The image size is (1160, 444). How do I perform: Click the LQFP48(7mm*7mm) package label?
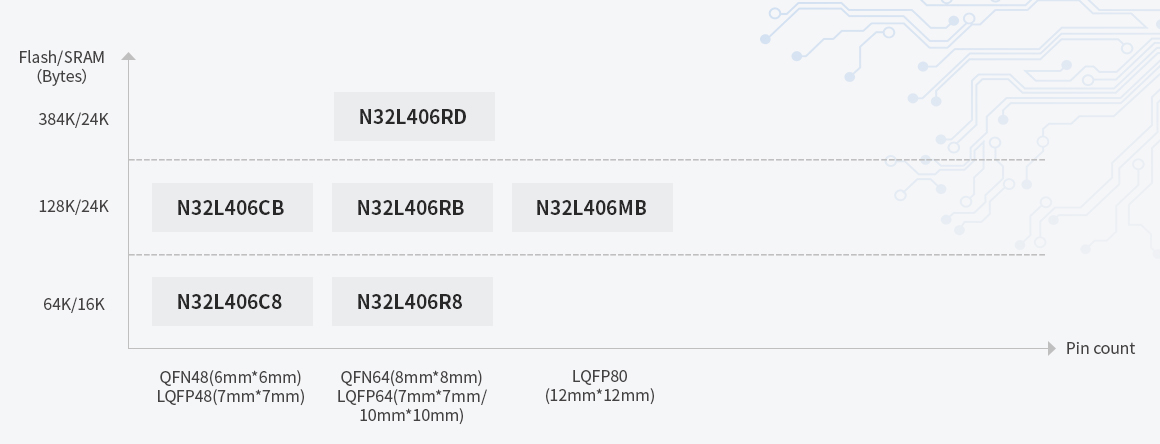point(230,396)
